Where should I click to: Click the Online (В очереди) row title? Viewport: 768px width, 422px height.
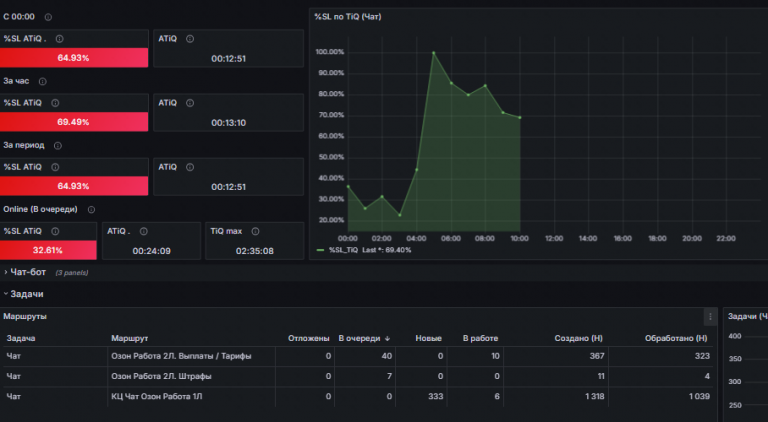pos(40,210)
